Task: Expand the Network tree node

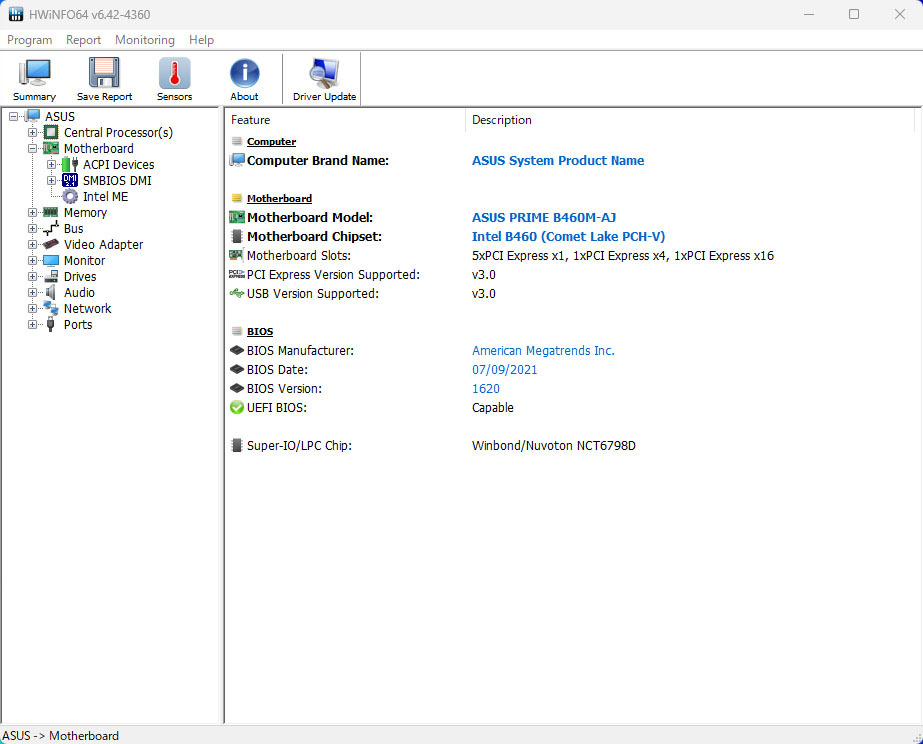Action: pos(32,308)
